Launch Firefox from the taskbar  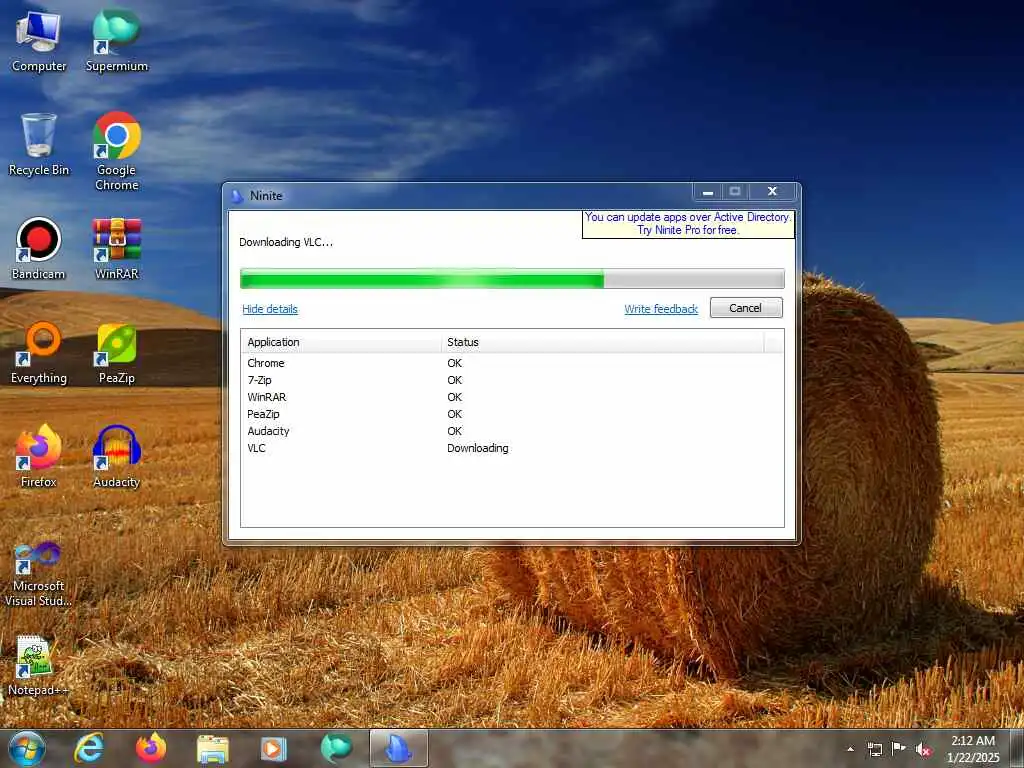pyautogui.click(x=151, y=748)
